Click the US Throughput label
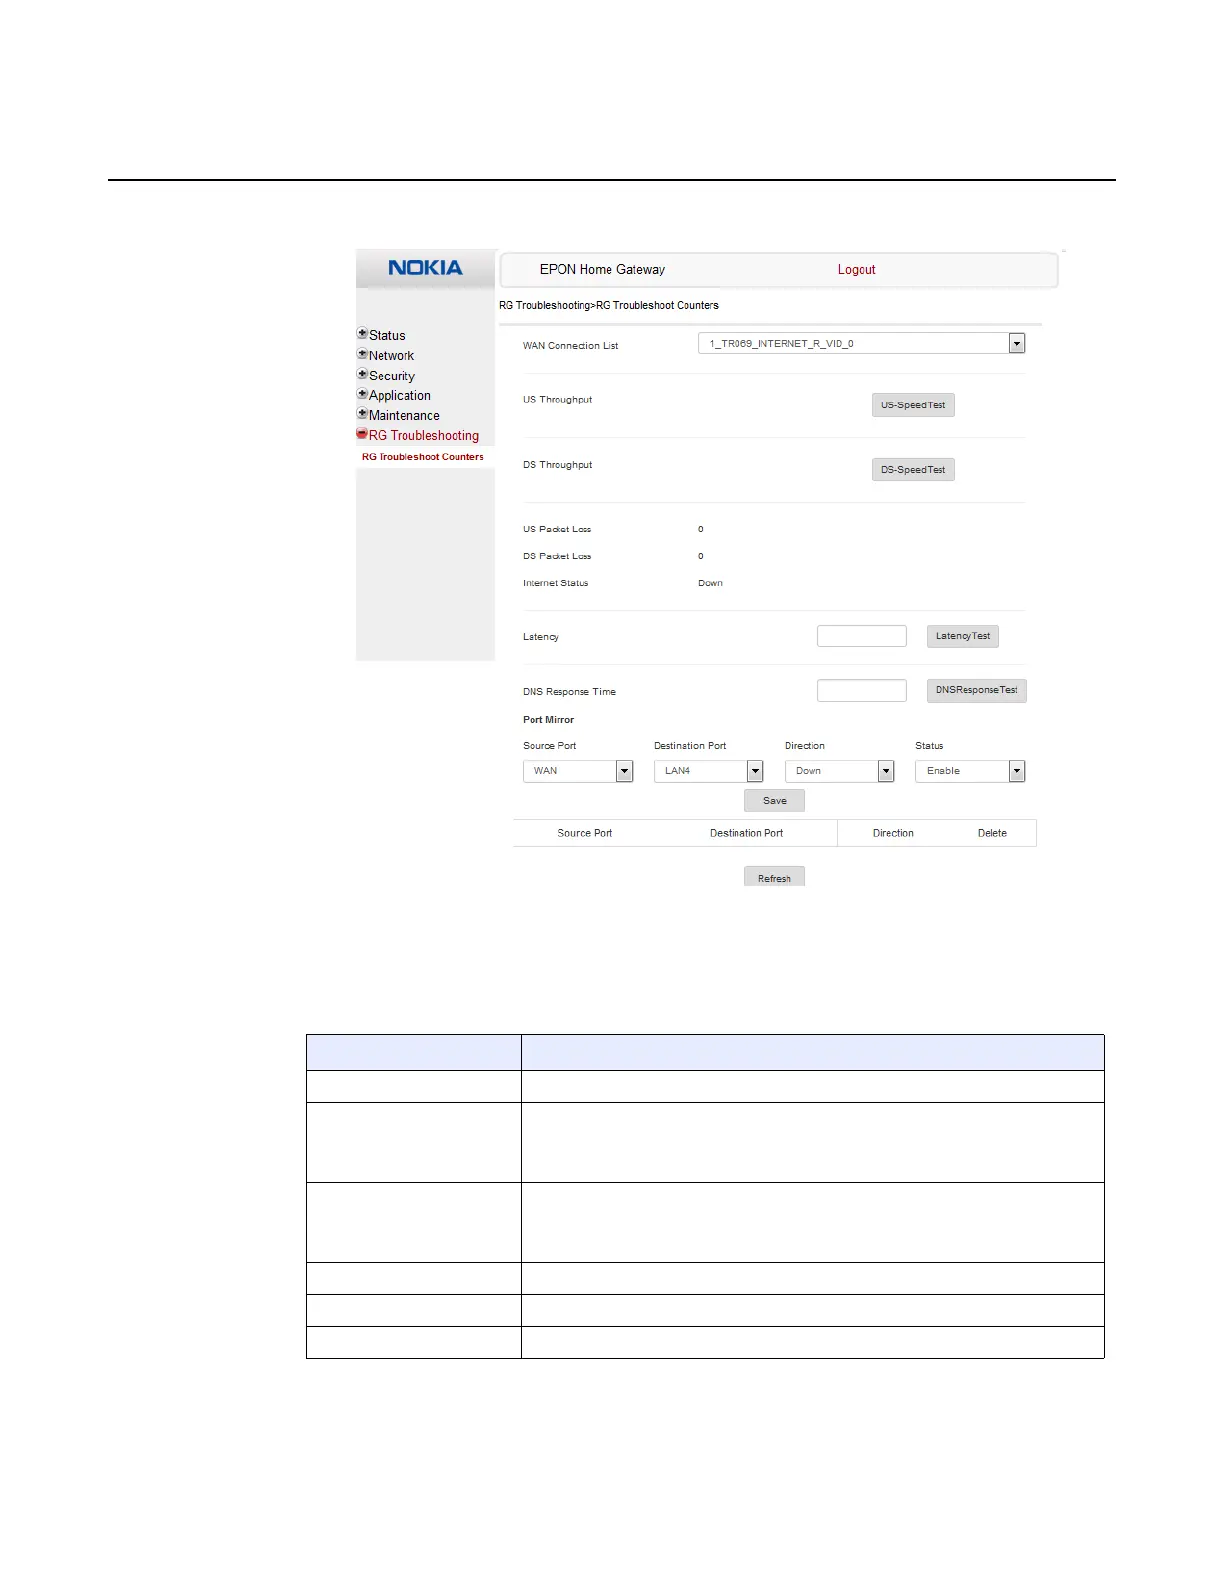The image size is (1224, 1584). click(x=557, y=400)
